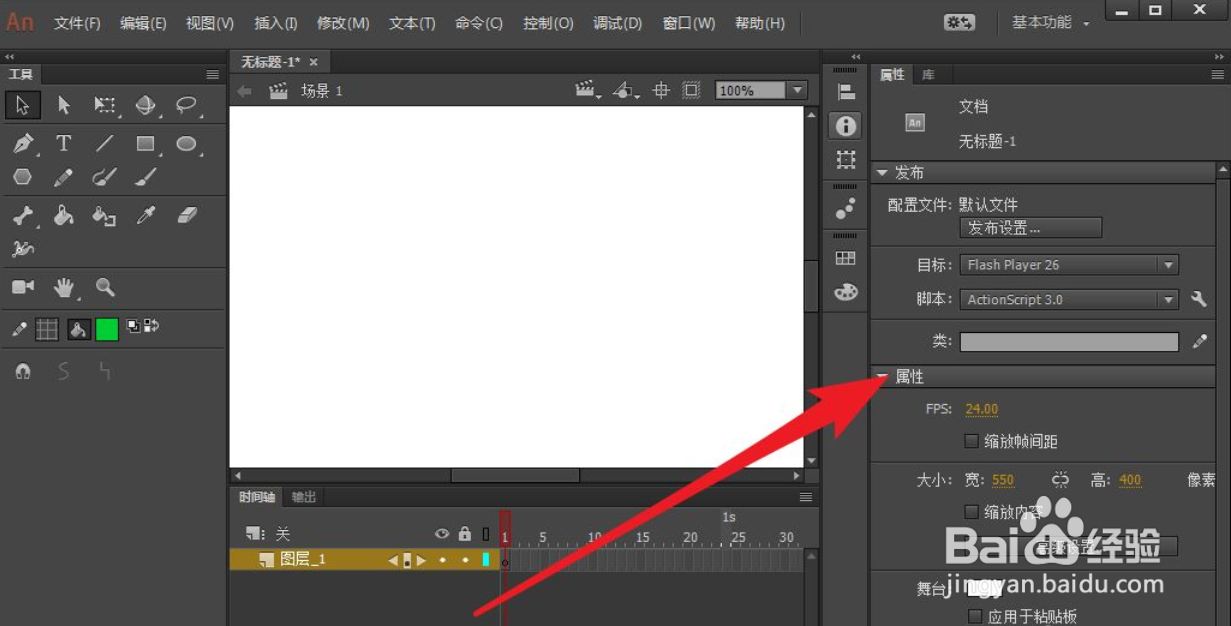Click the green fill color swatch
The height and width of the screenshot is (626, 1231).
click(106, 329)
